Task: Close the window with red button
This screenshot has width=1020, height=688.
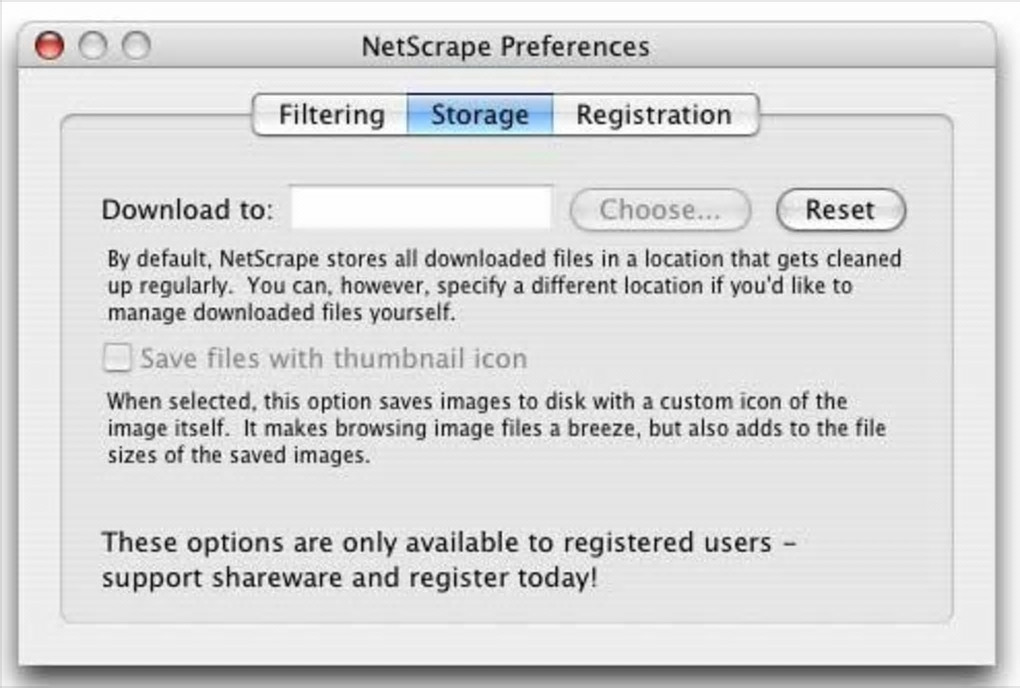Action: point(49,46)
